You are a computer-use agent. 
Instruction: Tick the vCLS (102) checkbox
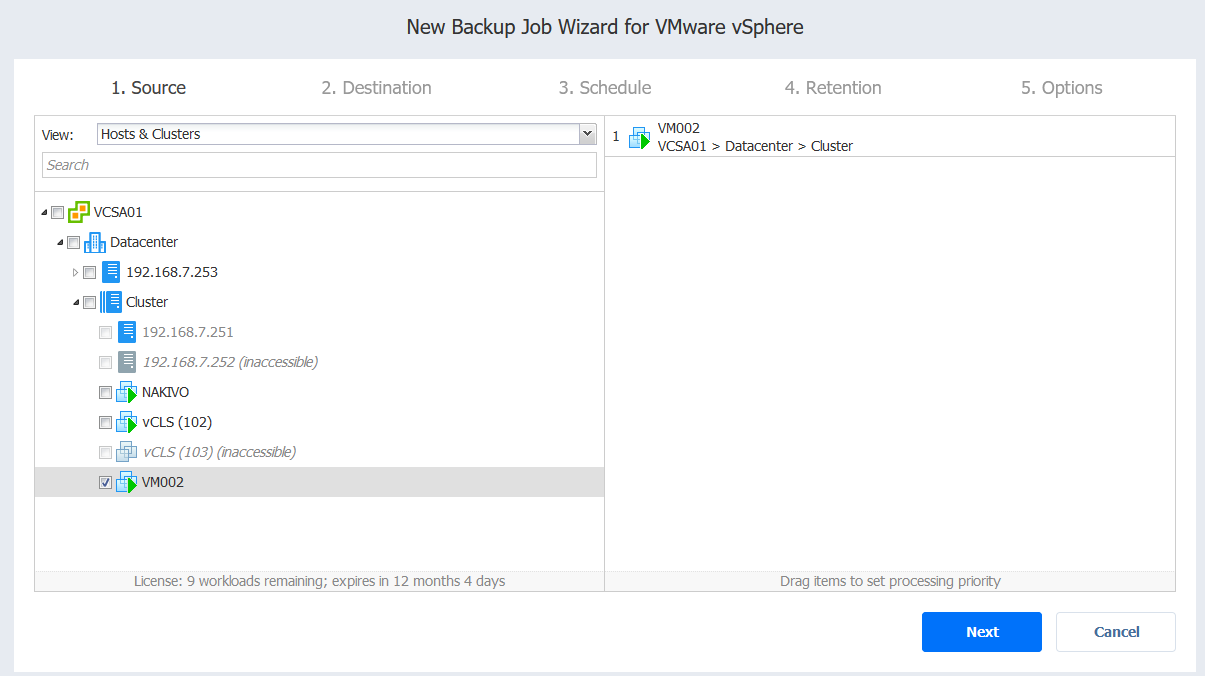(x=105, y=423)
